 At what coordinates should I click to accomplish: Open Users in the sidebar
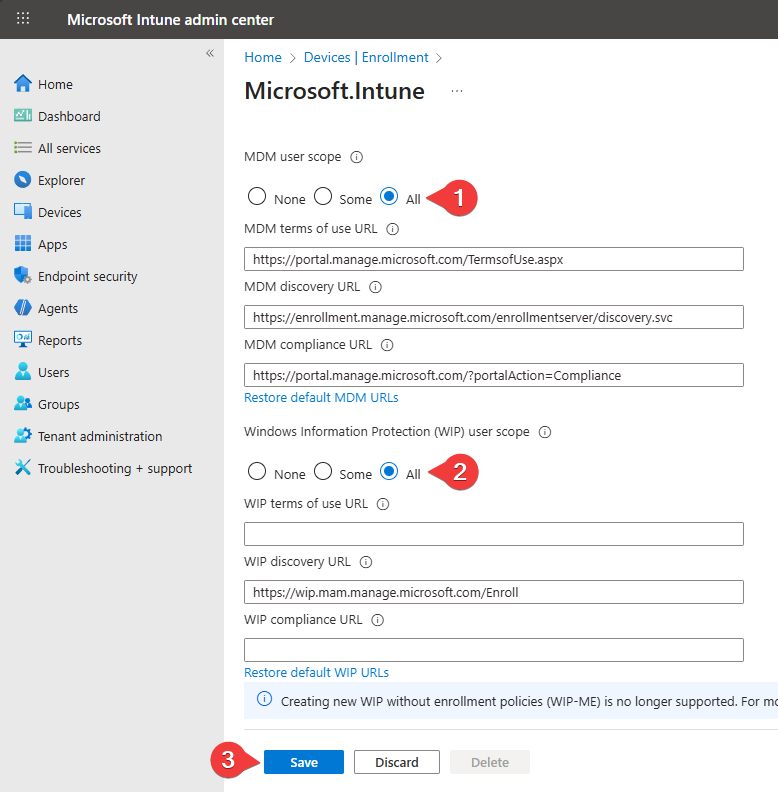54,372
